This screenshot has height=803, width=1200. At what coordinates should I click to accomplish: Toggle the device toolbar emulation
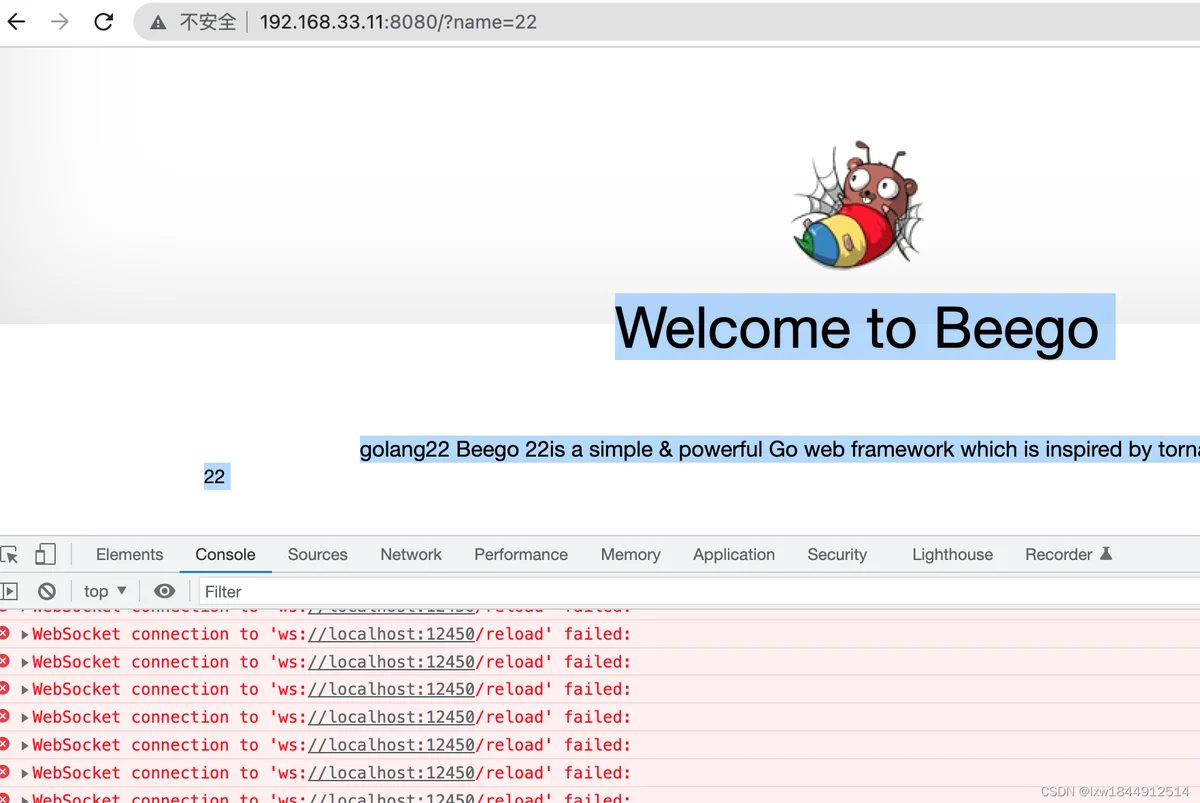pyautogui.click(x=45, y=554)
